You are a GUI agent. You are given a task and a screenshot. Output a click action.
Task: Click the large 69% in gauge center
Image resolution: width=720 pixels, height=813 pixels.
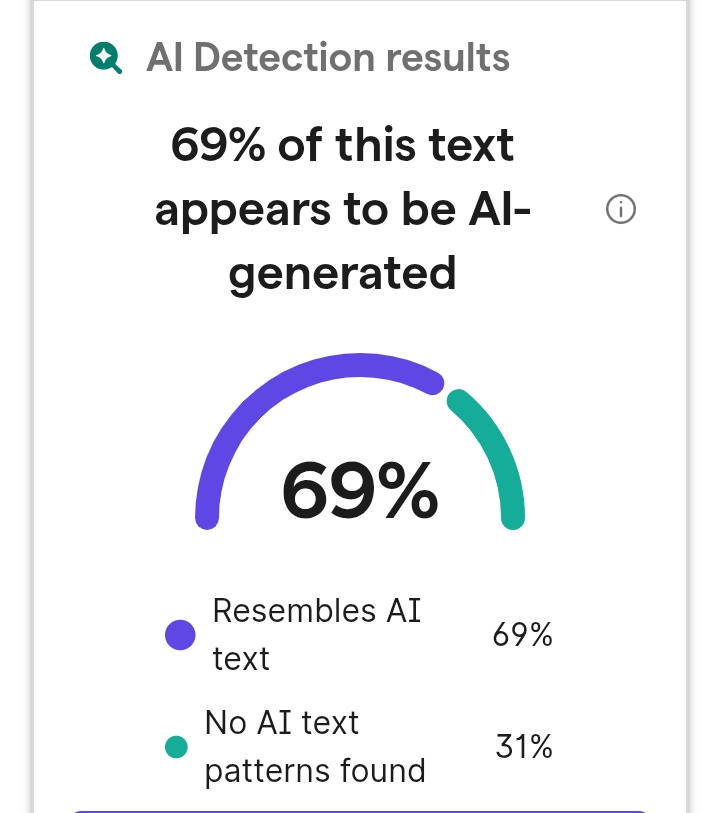(360, 492)
